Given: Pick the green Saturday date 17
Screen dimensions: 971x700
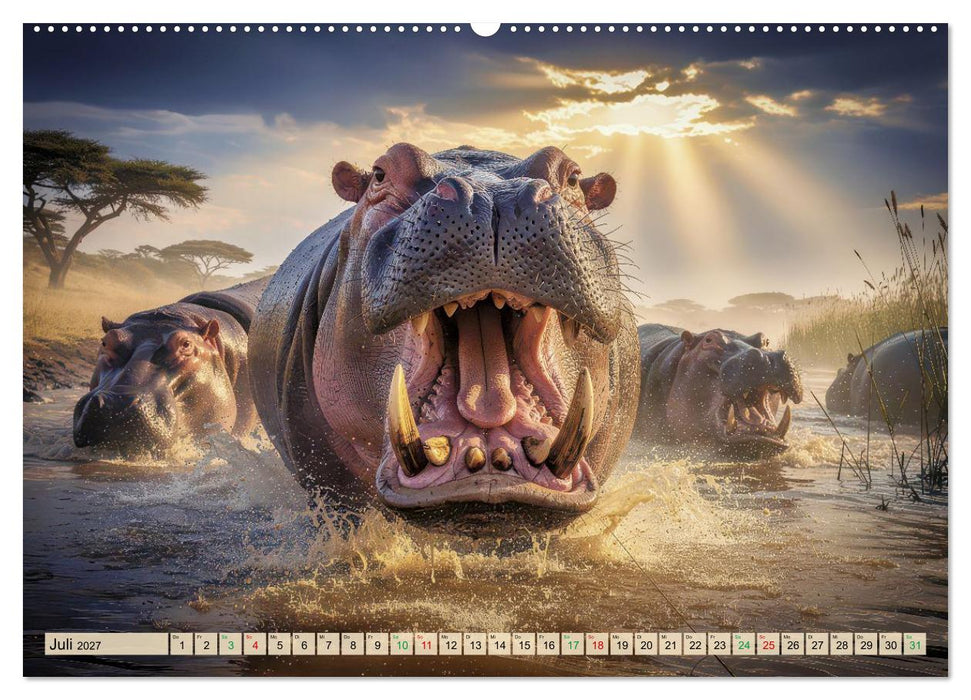Looking at the screenshot, I should coord(573,644).
